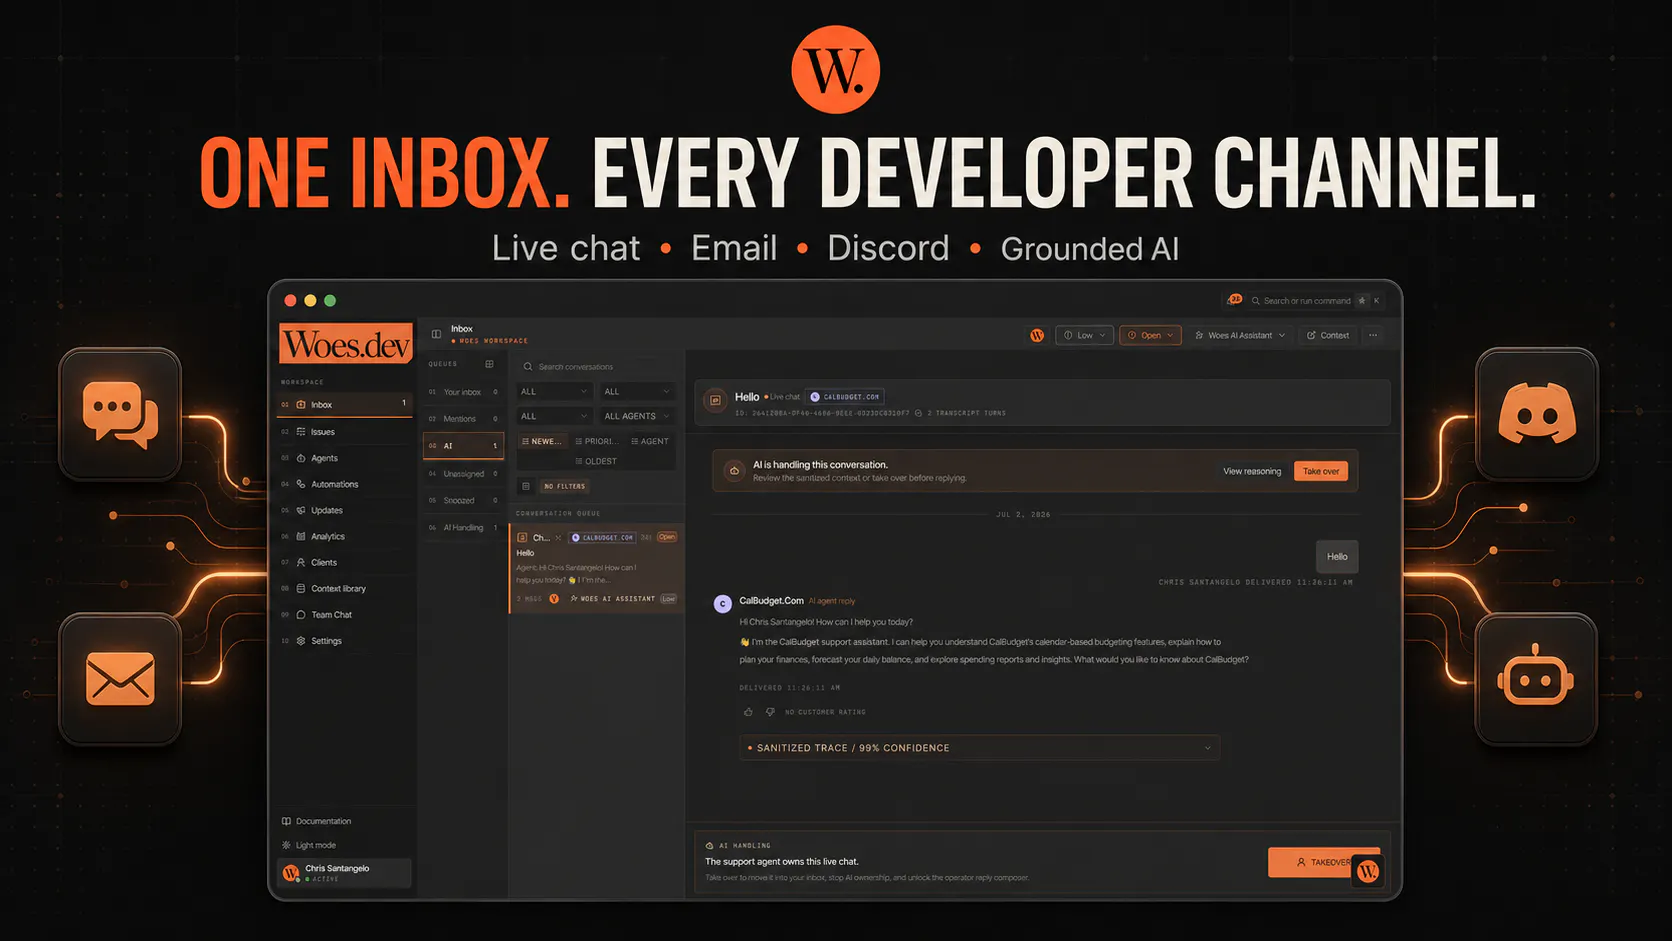This screenshot has height=941, width=1672.
Task: Go to Analytics in the sidebar
Action: click(x=345, y=536)
